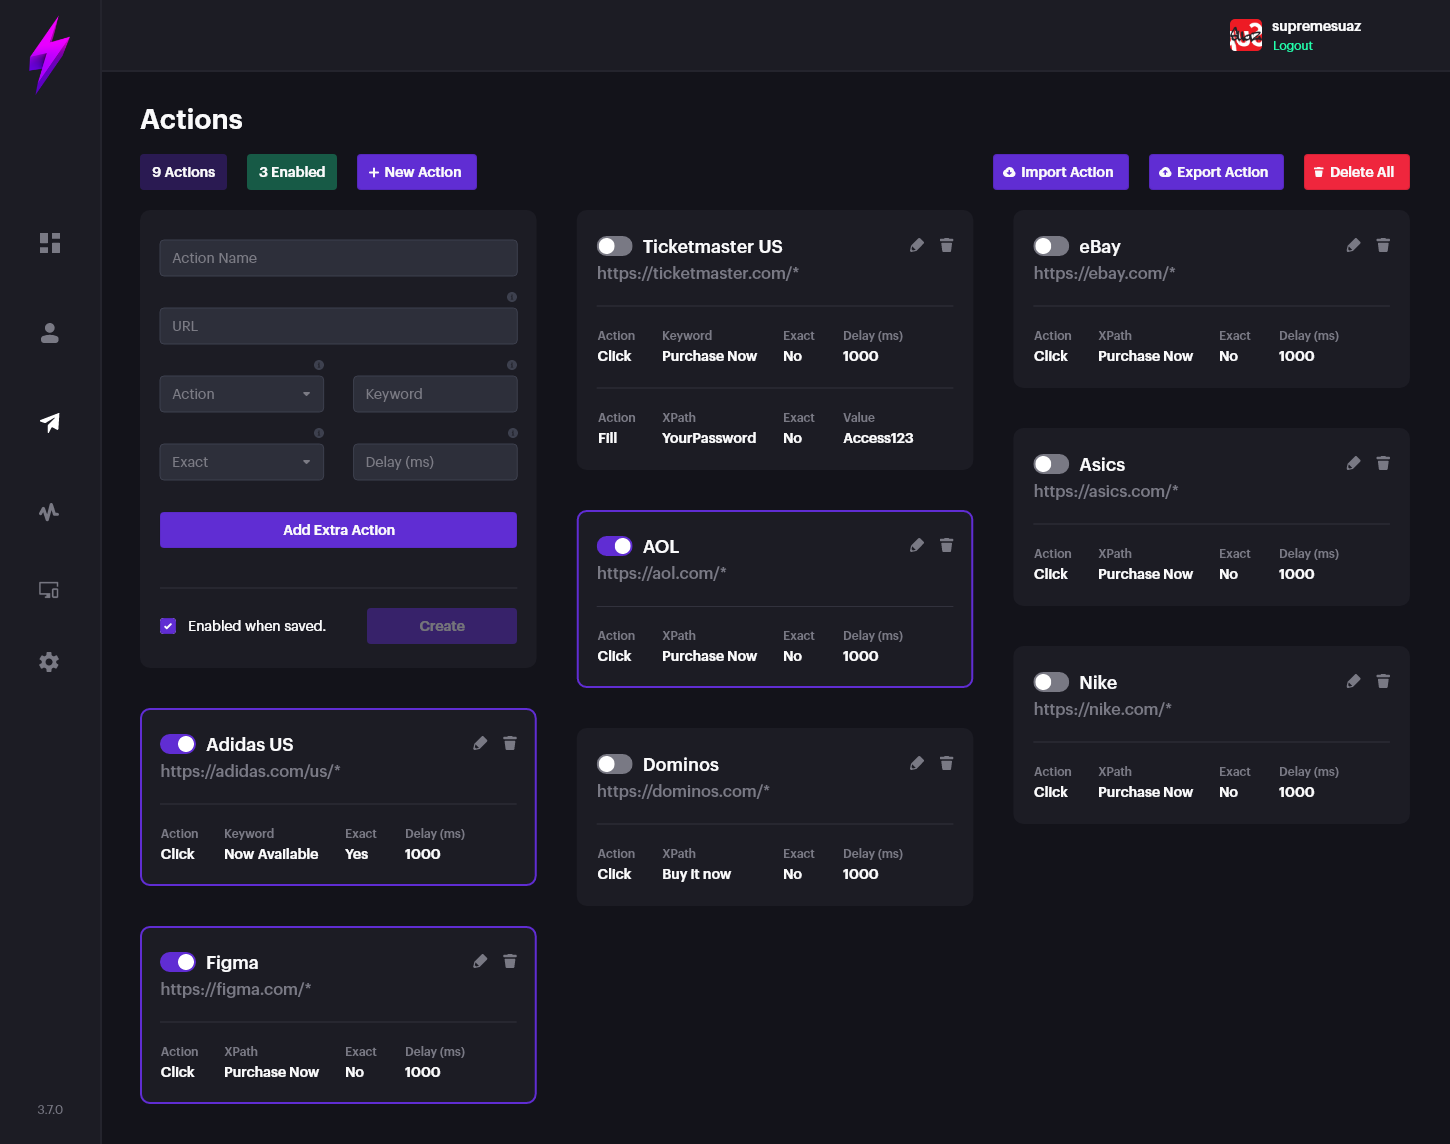Screen dimensions: 1450x1144
Task: Click the https://ticketmaster.com/* URL text
Action: pyautogui.click(x=698, y=273)
